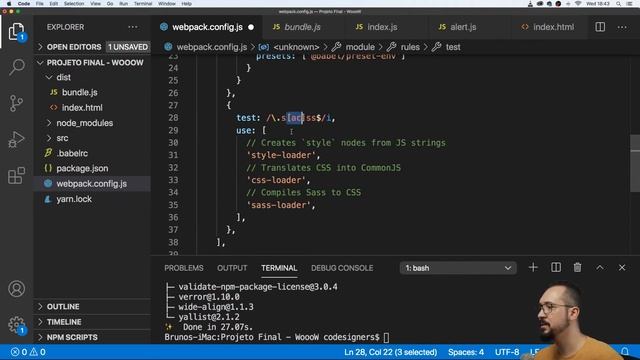Maximize the panel with the up chevron

coord(600,268)
